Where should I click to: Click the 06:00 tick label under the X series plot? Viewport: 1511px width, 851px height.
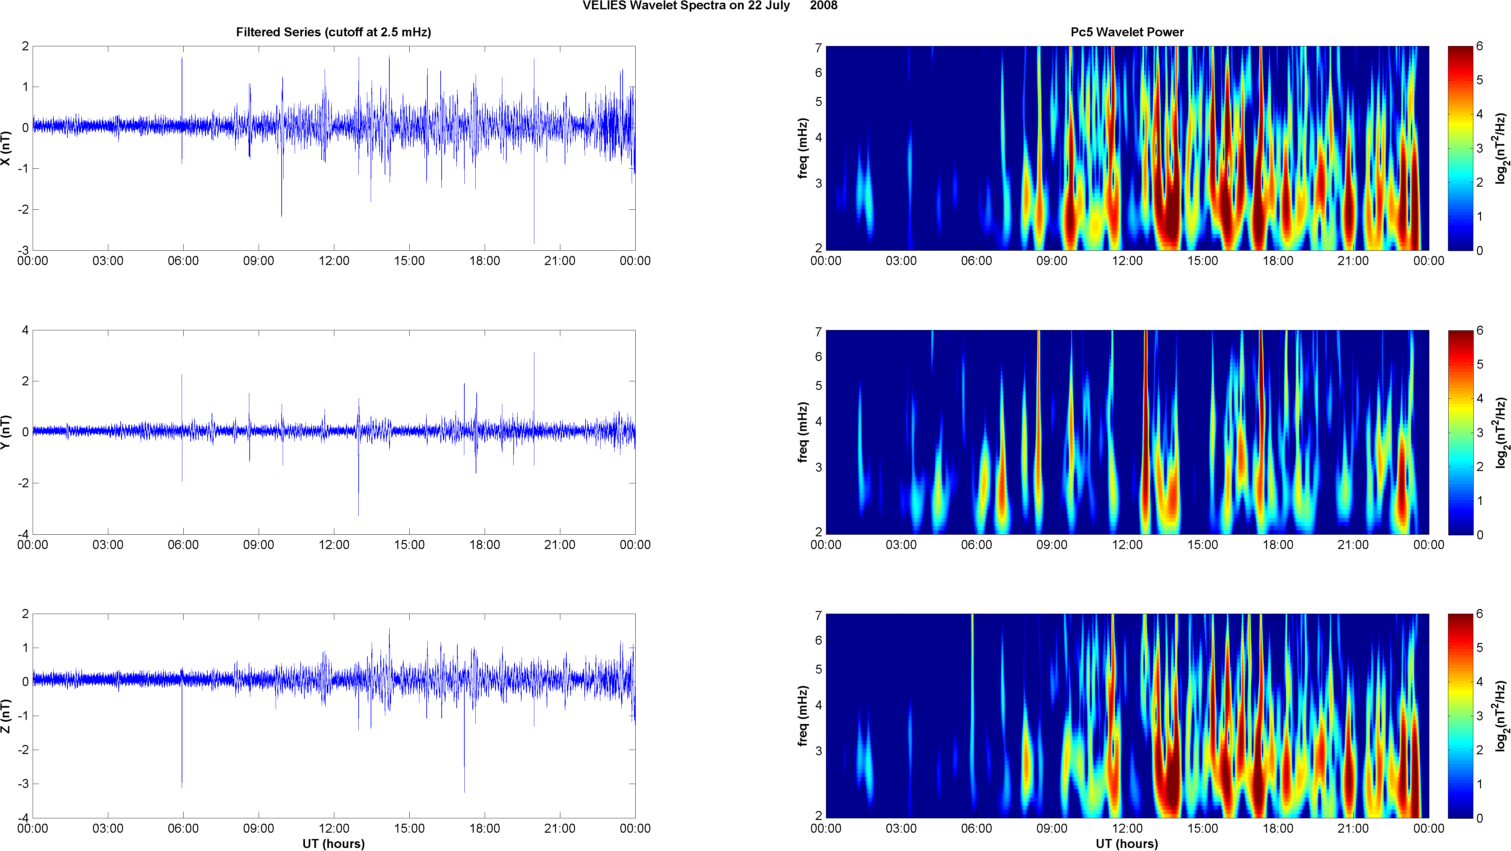coord(183,261)
